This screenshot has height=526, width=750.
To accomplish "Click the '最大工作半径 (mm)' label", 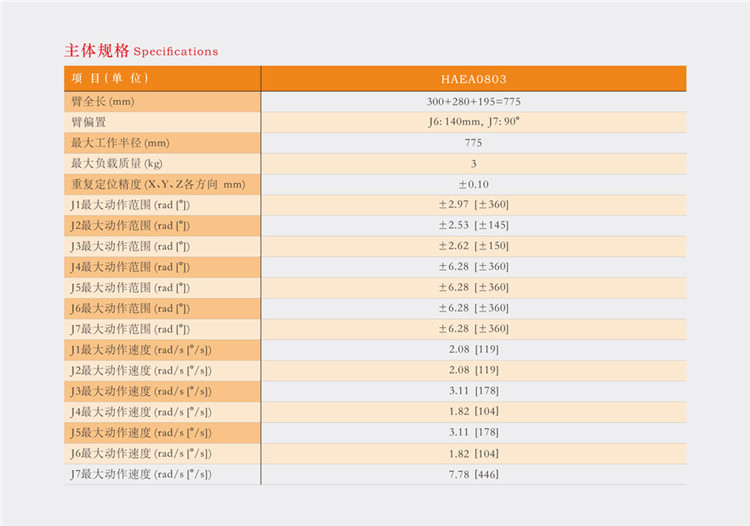I will pyautogui.click(x=120, y=142).
